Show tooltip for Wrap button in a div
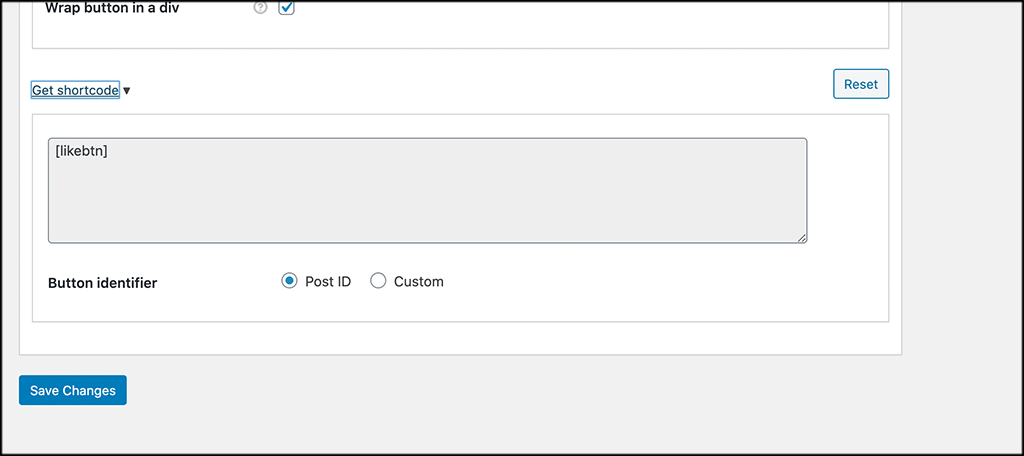 tap(261, 8)
